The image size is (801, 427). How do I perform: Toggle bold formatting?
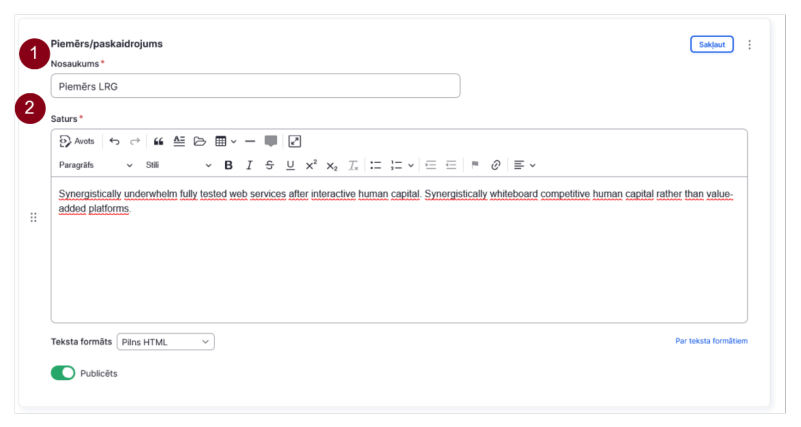pos(228,165)
